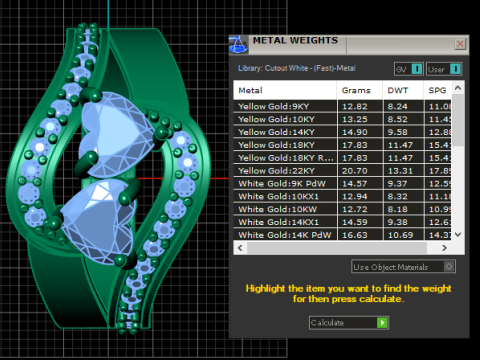
Task: Click the 12.82 grams cell
Action: [x=360, y=106]
